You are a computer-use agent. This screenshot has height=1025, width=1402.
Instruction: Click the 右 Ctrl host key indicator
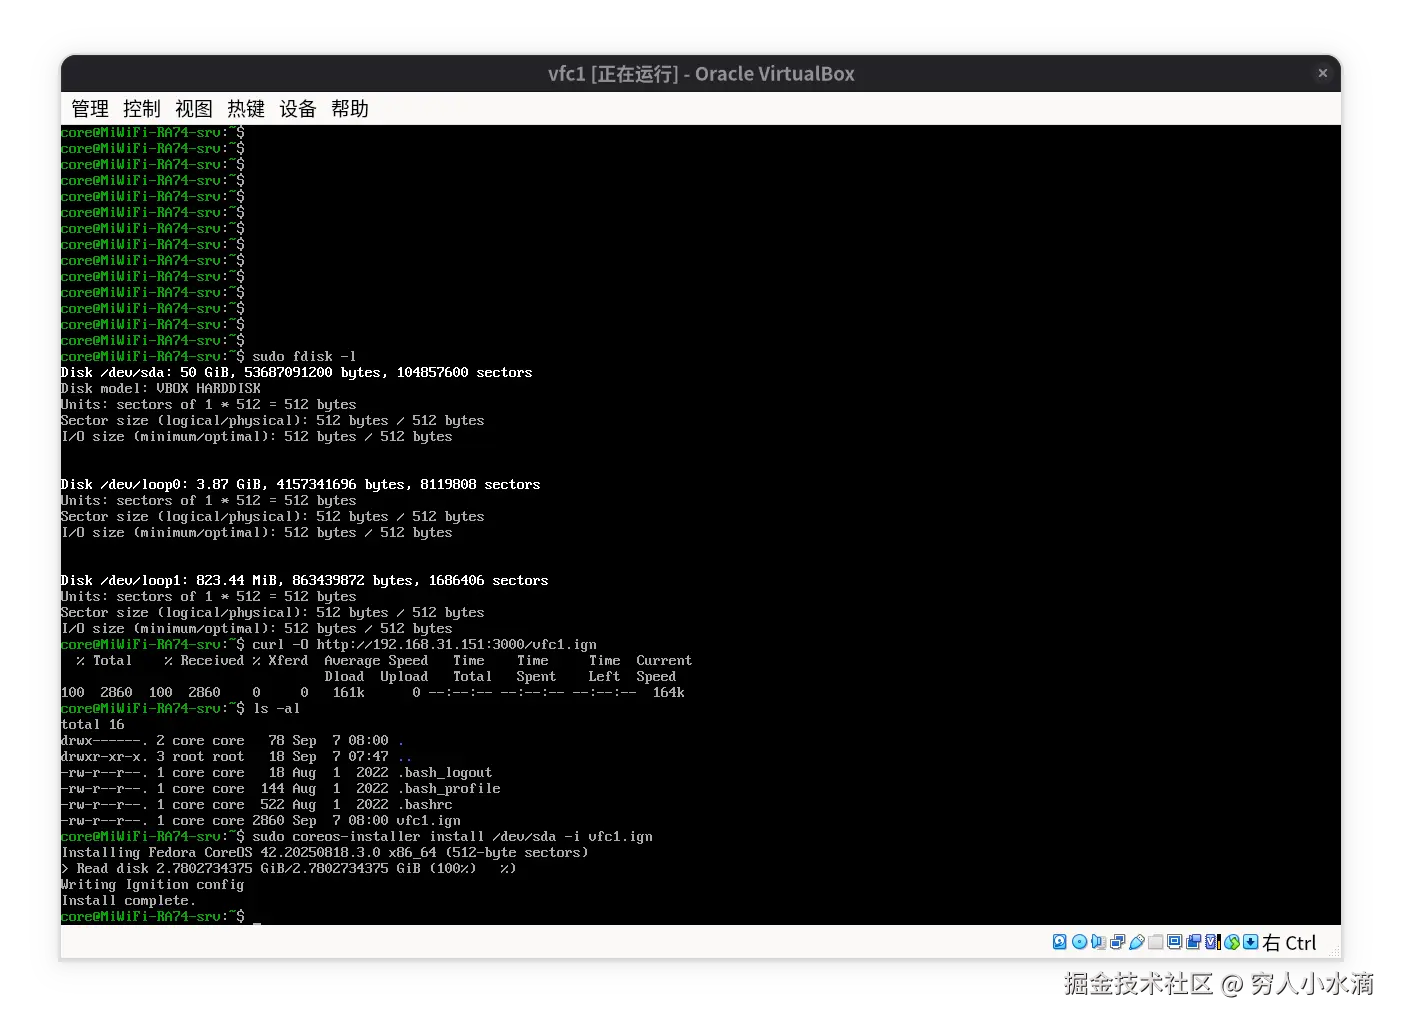[1289, 943]
